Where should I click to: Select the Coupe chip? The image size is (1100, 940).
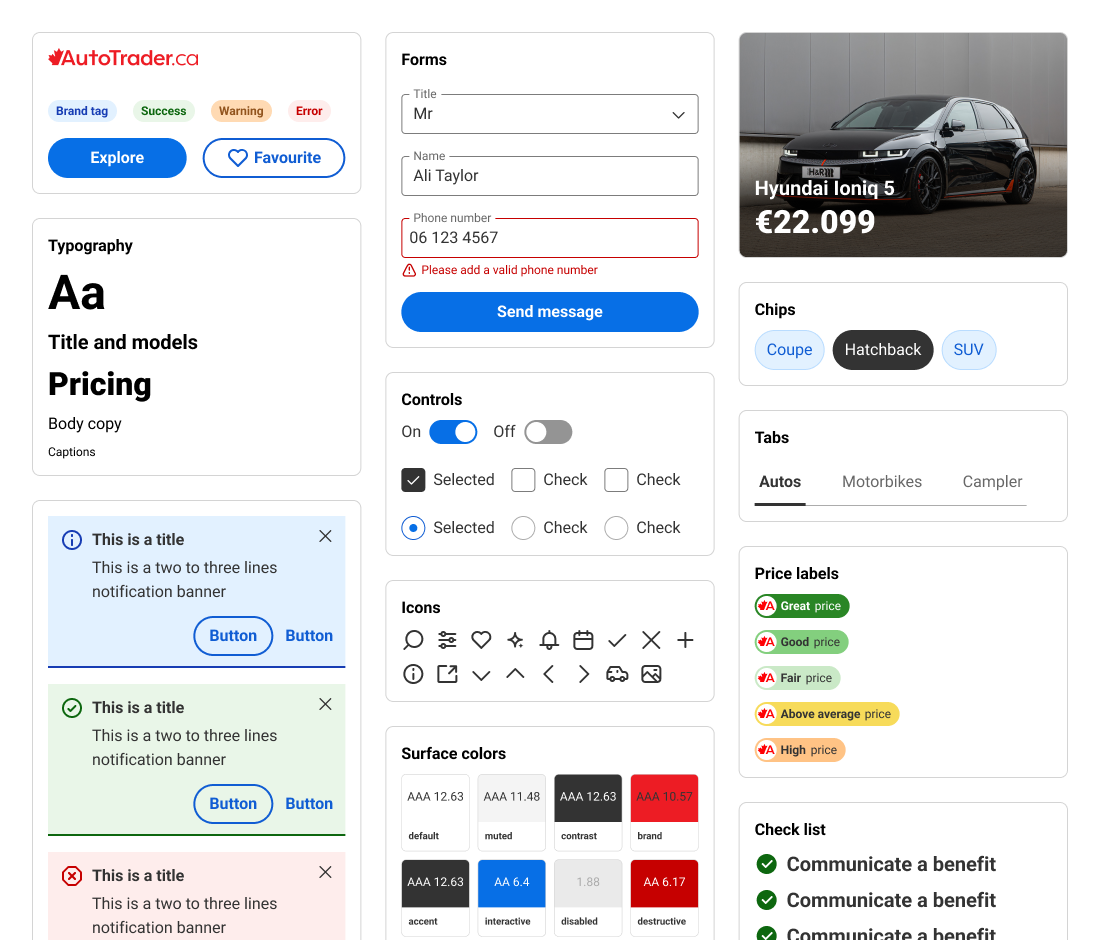tap(789, 349)
